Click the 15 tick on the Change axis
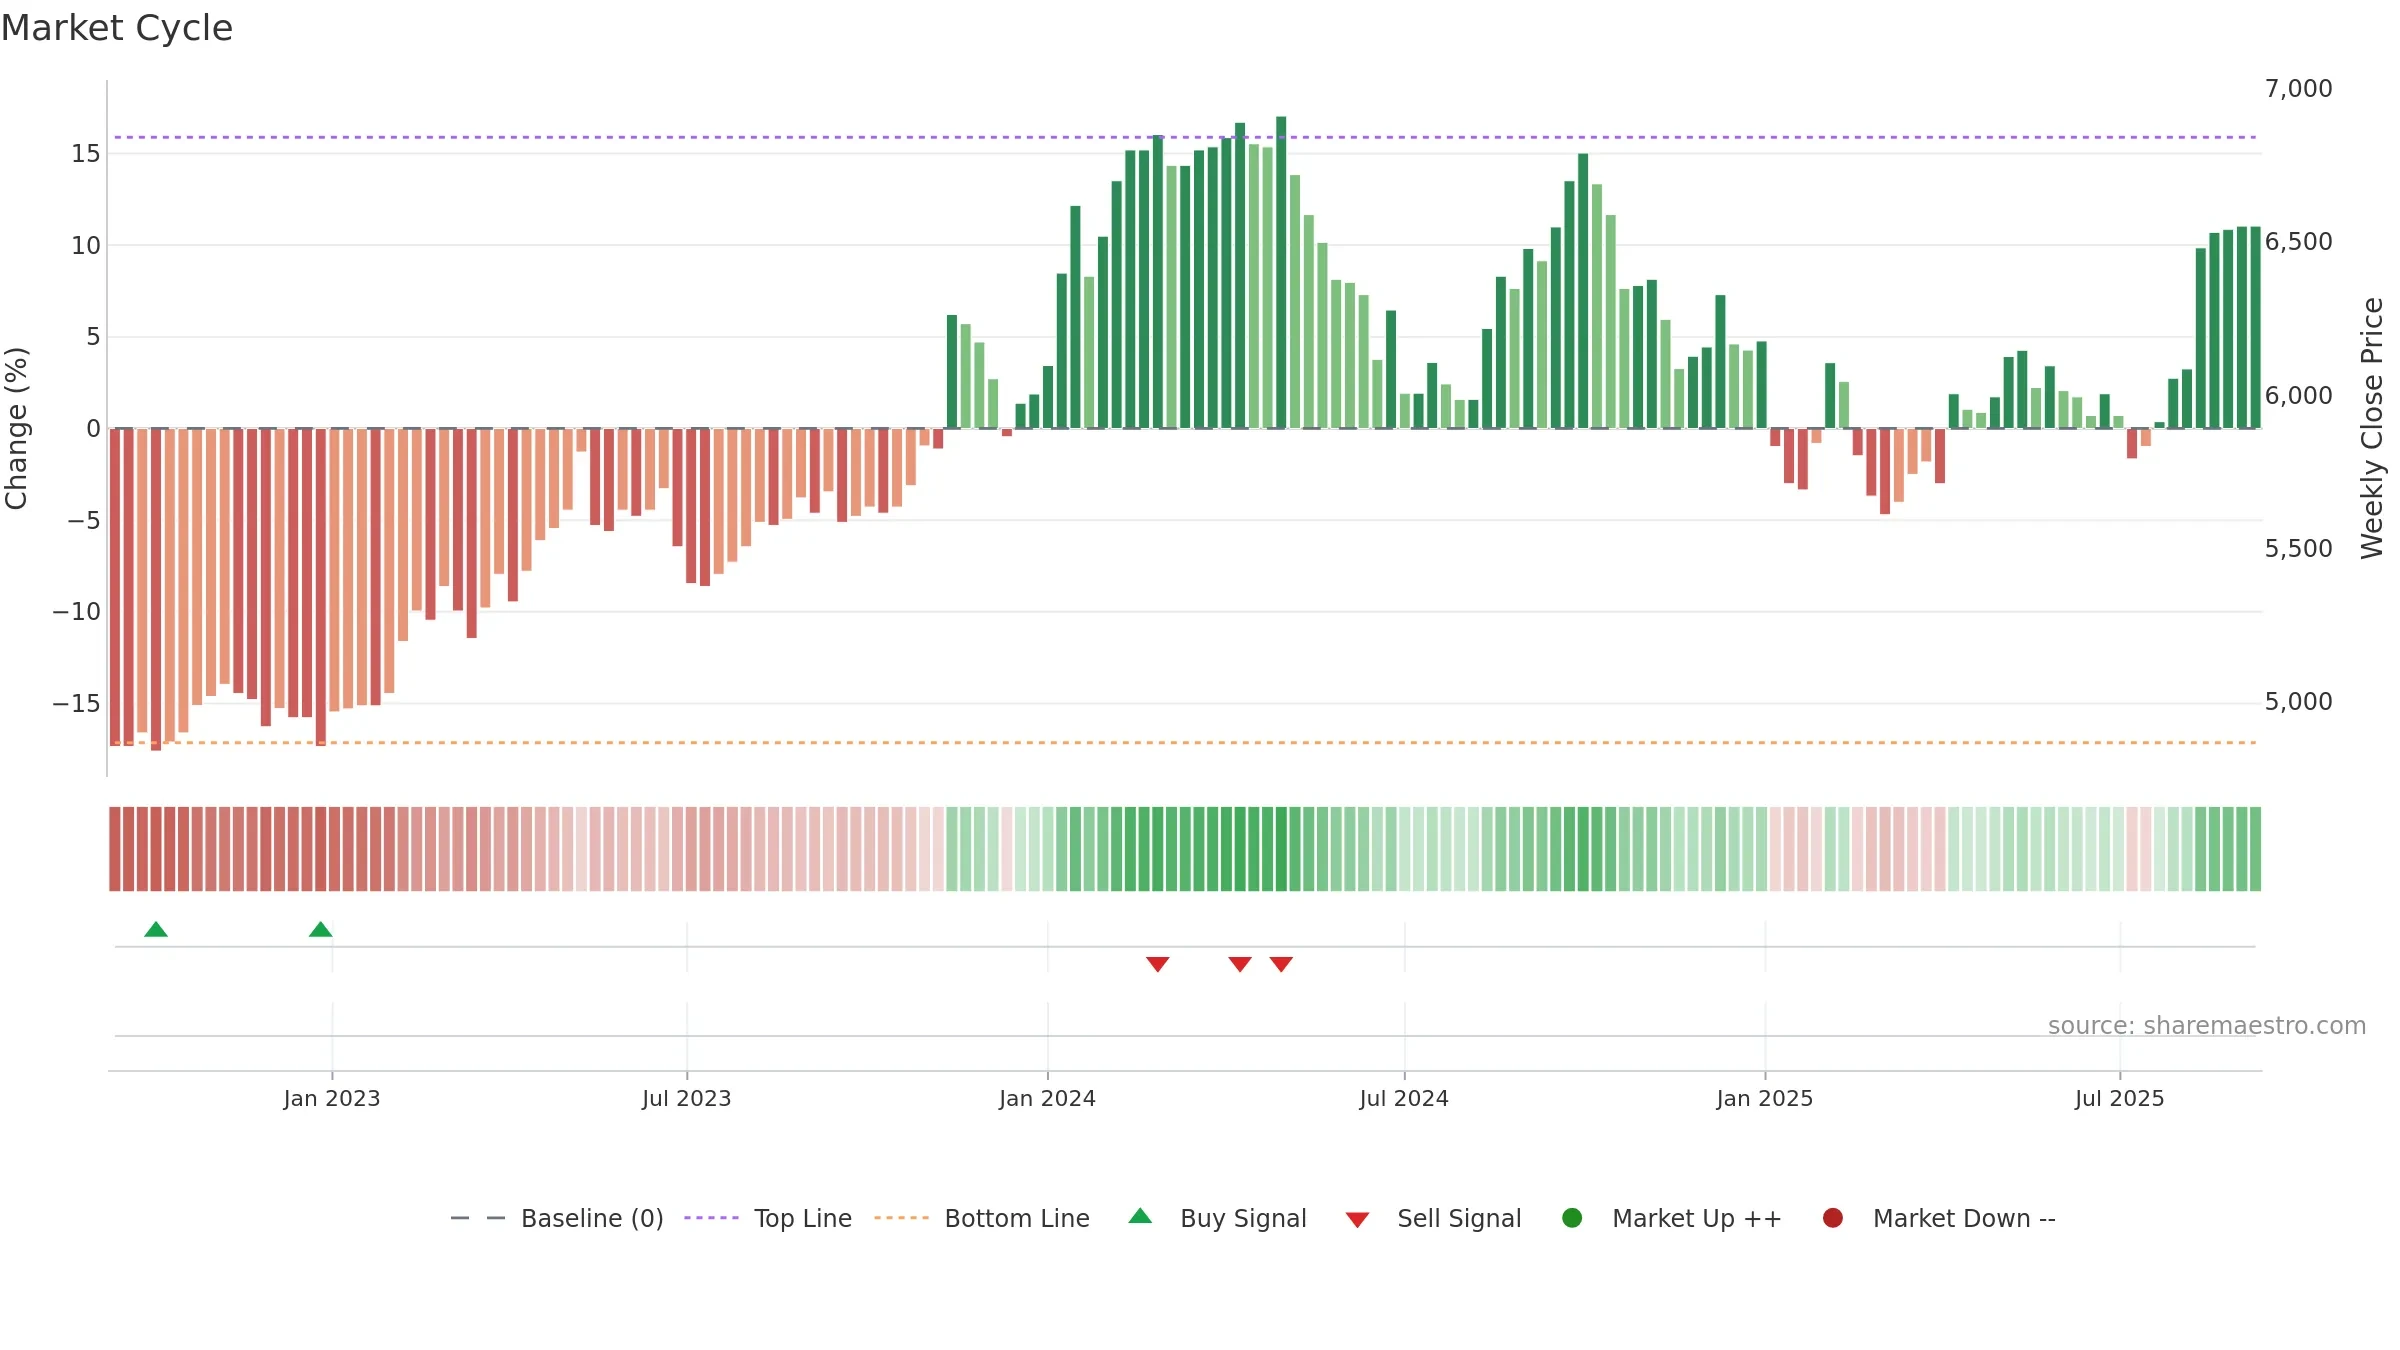The image size is (2400, 1350). (x=86, y=154)
